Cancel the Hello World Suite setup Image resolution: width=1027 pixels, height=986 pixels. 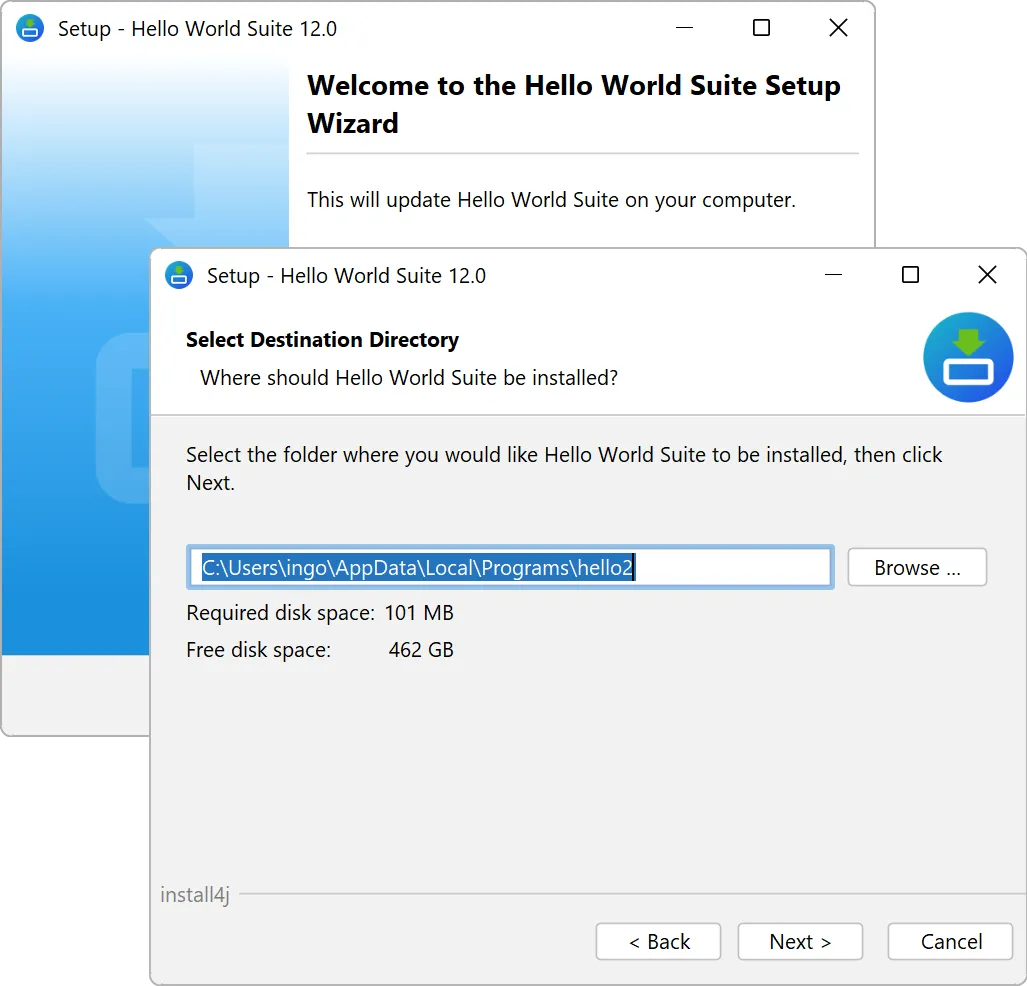pos(949,941)
